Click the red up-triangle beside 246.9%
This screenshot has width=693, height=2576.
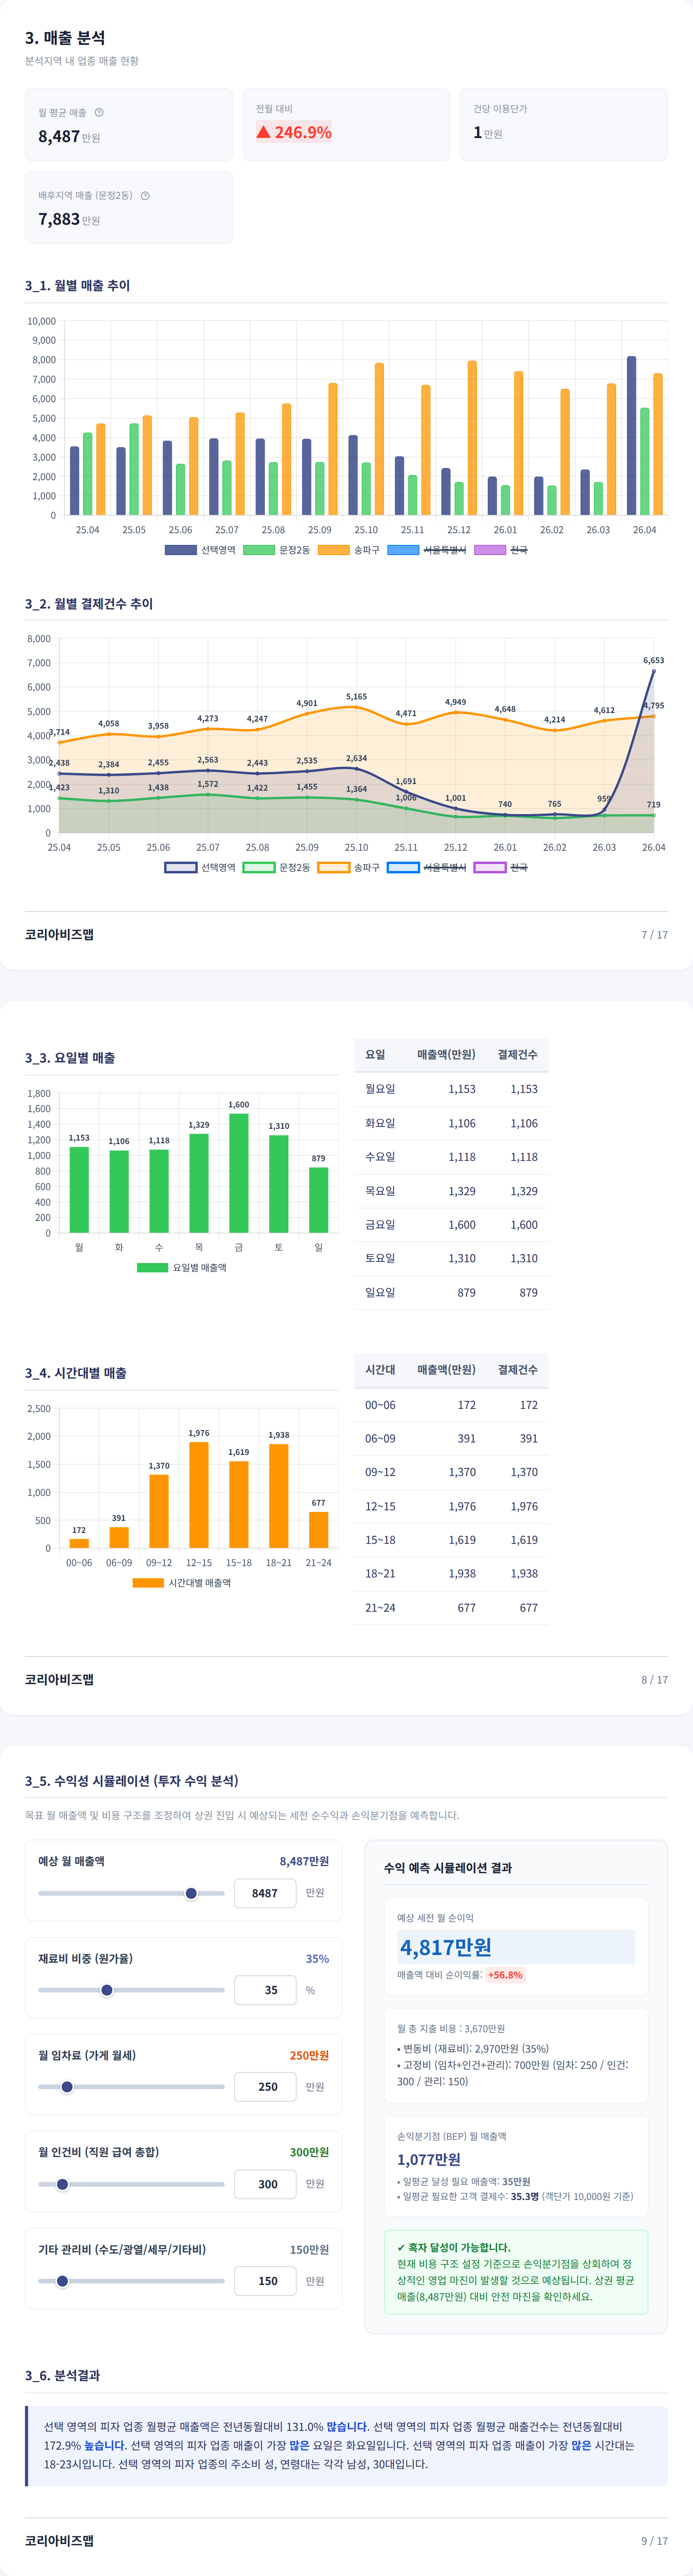click(263, 132)
